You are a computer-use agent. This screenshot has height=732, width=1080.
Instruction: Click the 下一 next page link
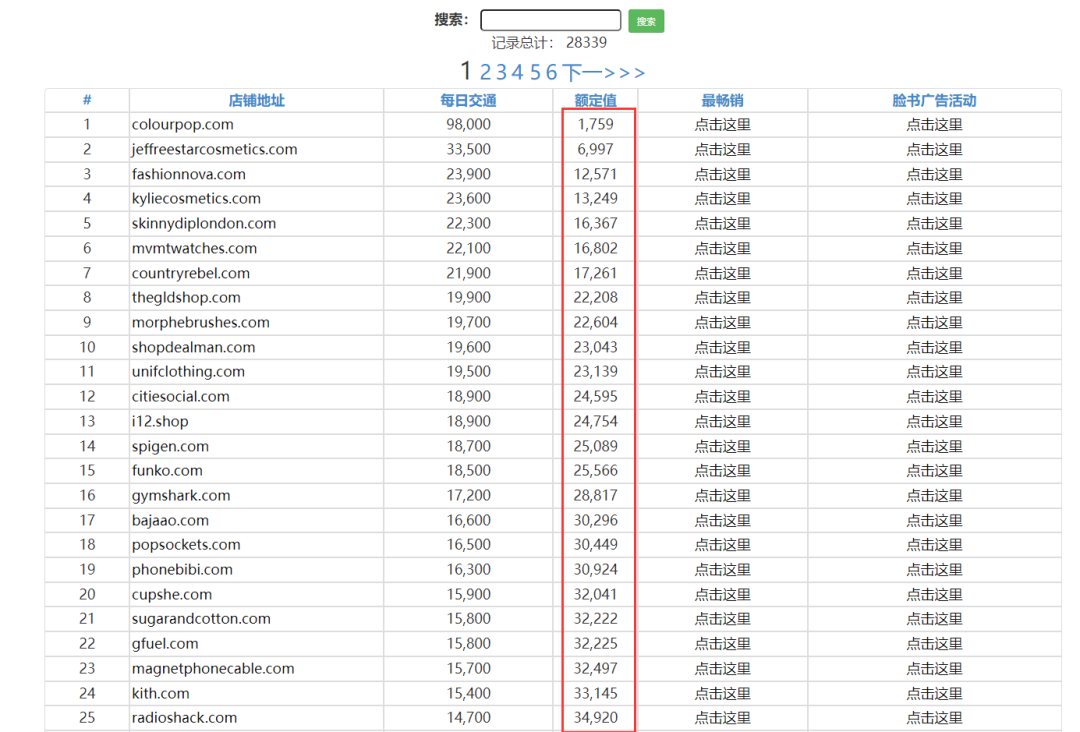coord(582,72)
